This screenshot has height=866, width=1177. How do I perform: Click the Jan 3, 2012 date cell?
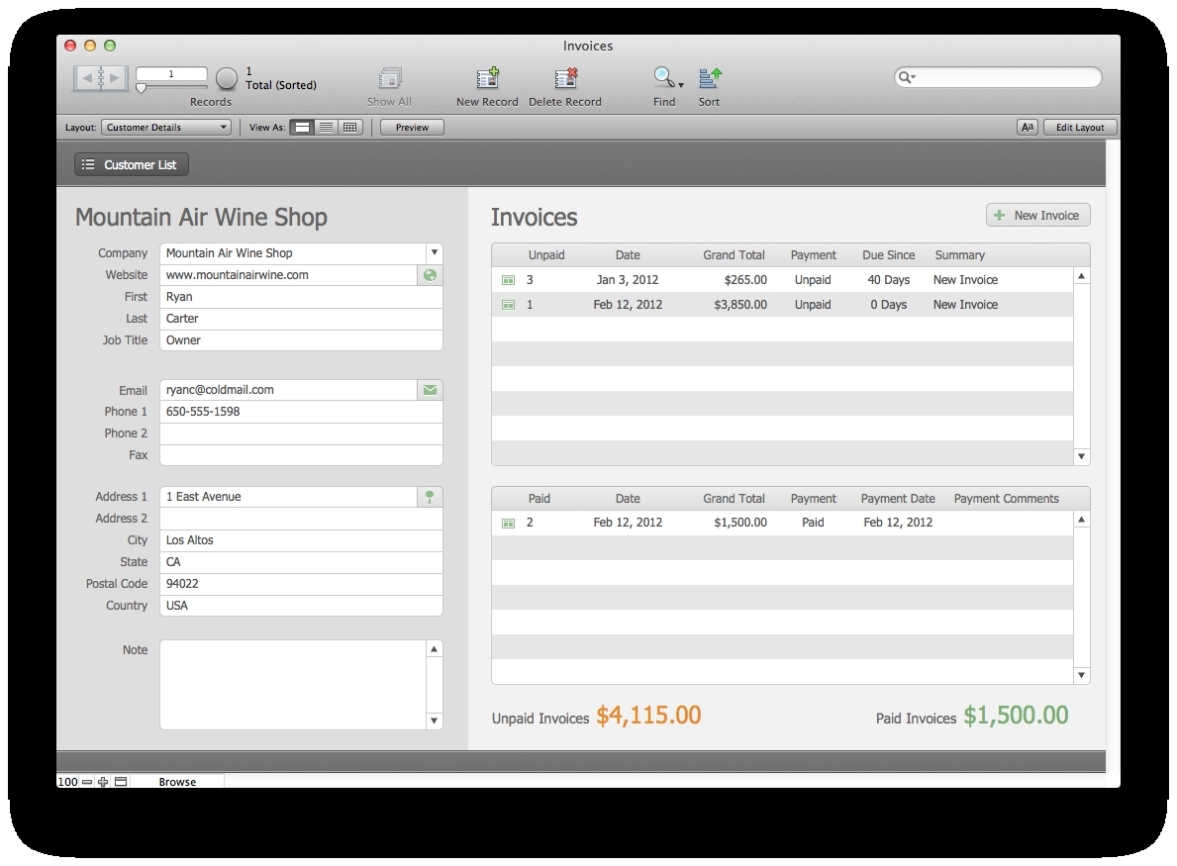click(628, 280)
